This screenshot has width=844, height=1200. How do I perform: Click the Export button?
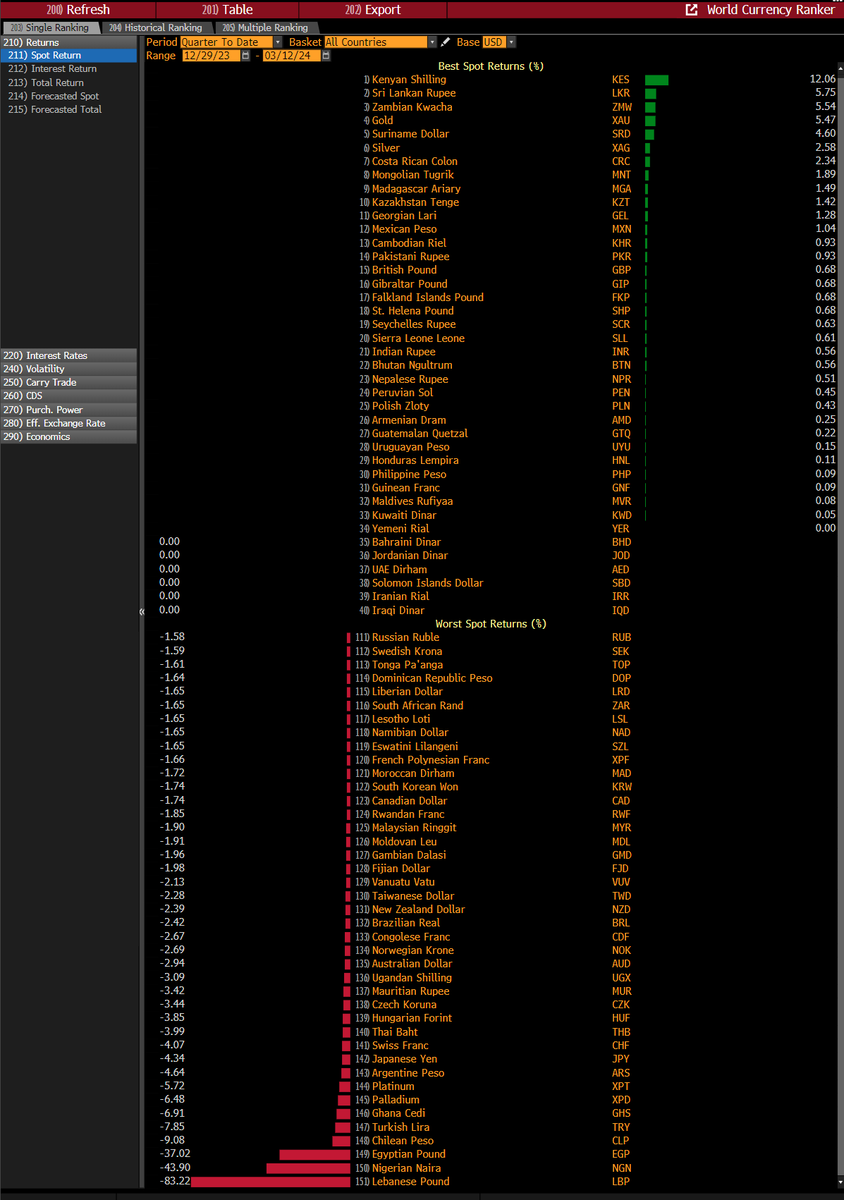372,10
